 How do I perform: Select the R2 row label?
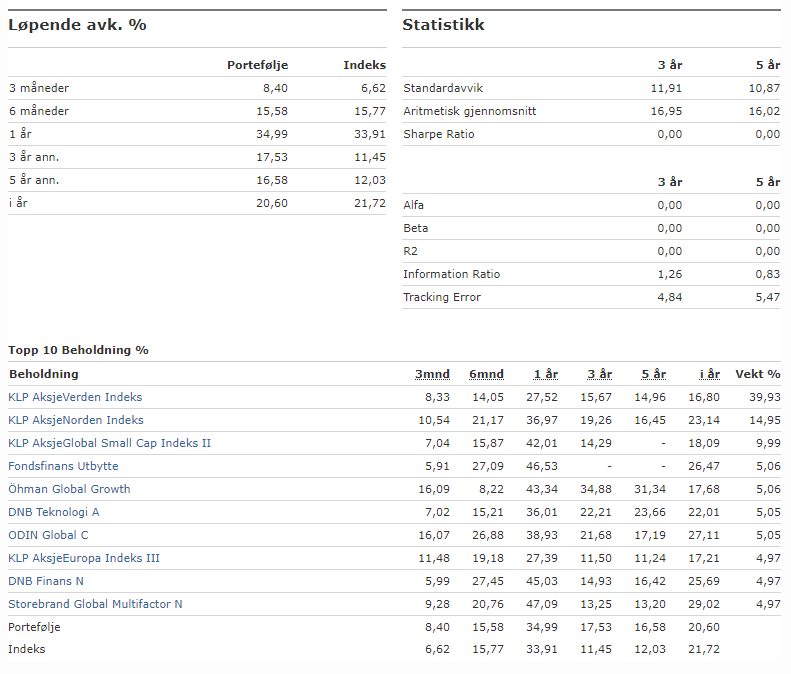(x=410, y=251)
